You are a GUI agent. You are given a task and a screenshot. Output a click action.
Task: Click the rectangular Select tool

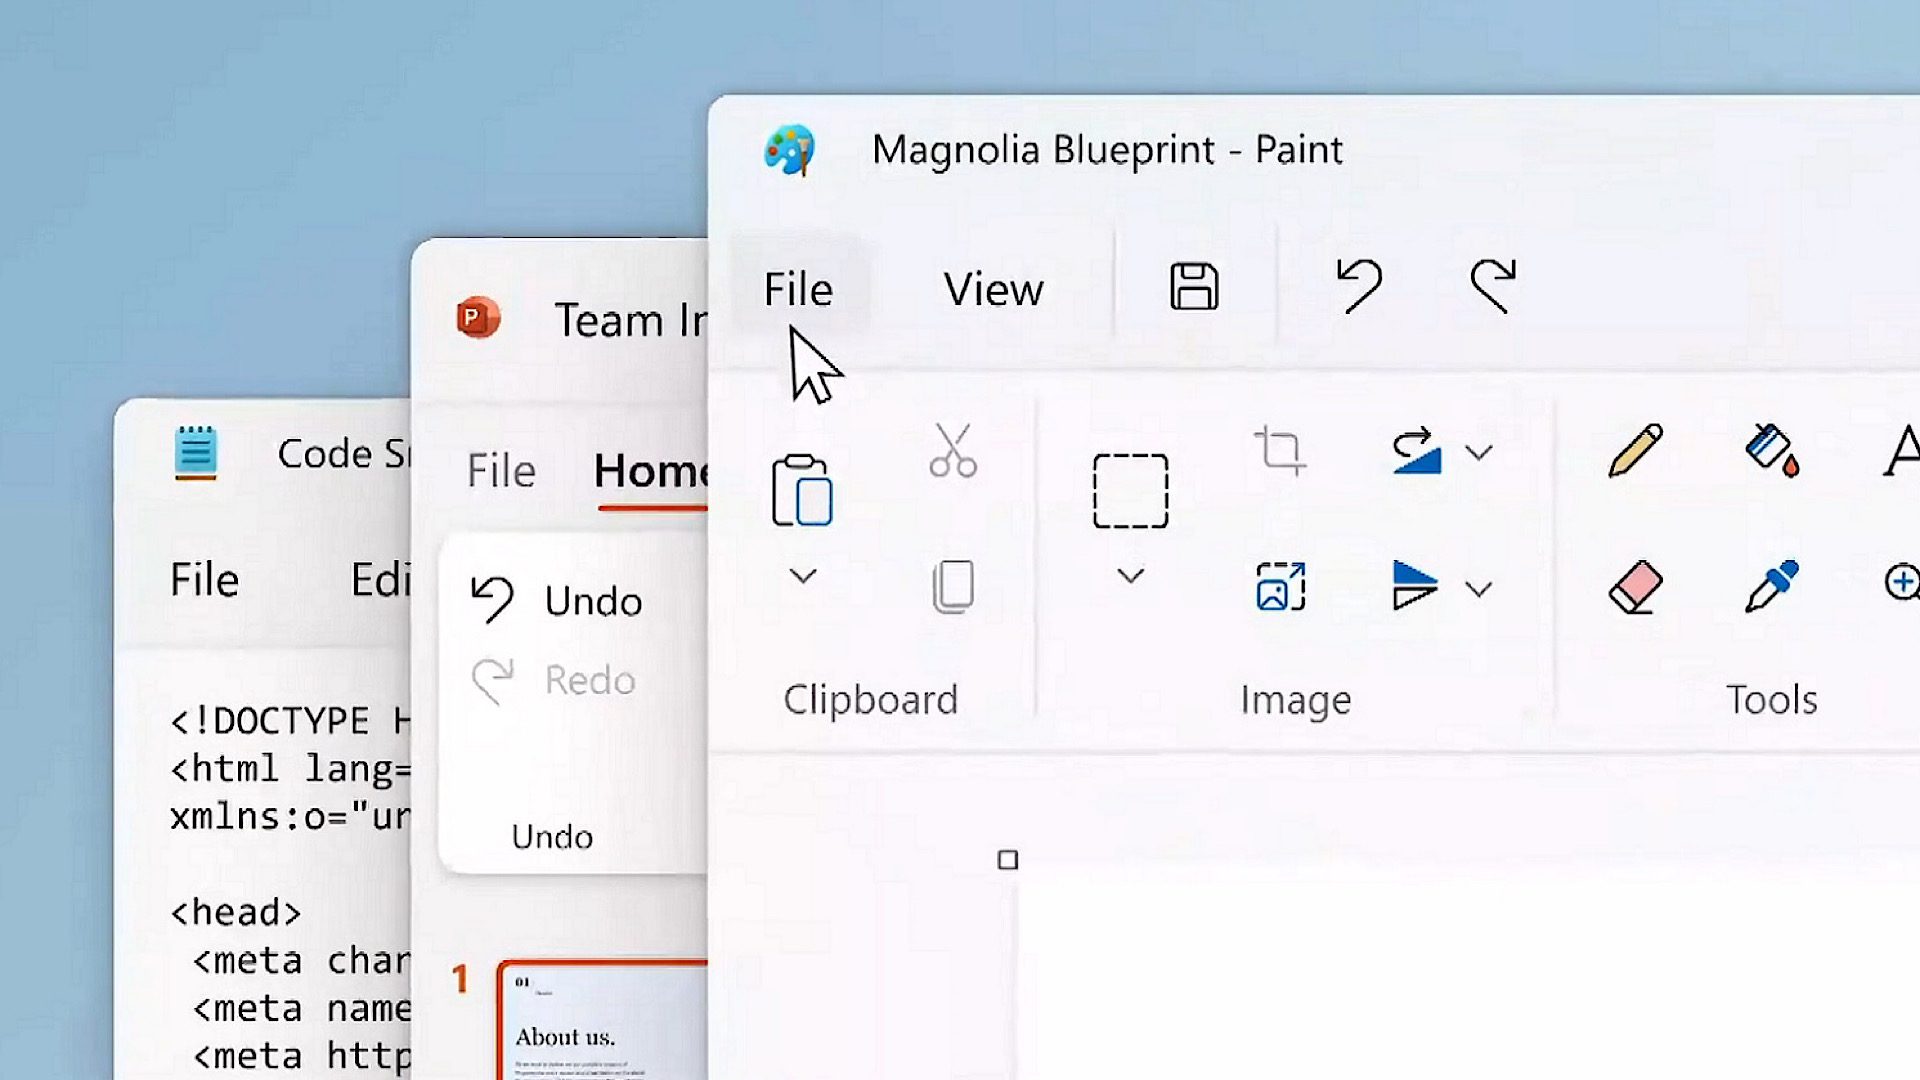(x=1130, y=490)
